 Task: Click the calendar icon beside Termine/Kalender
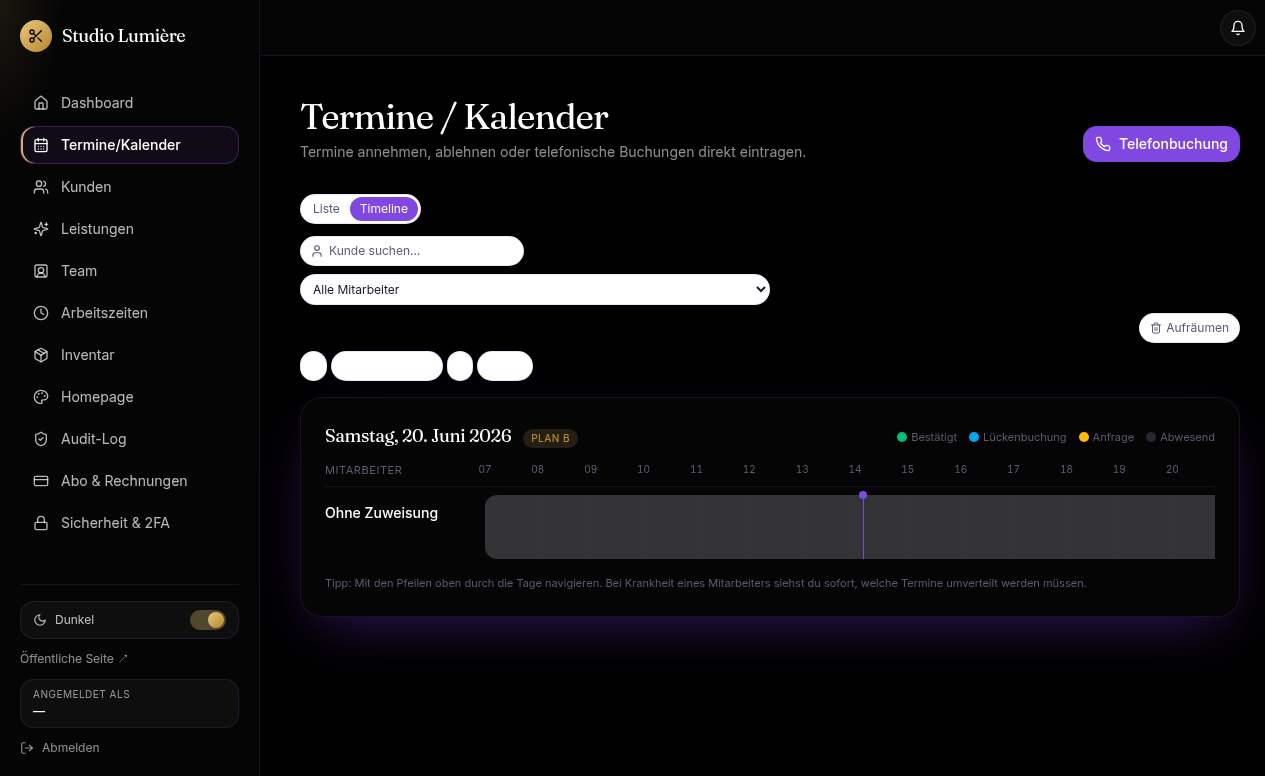pos(41,145)
